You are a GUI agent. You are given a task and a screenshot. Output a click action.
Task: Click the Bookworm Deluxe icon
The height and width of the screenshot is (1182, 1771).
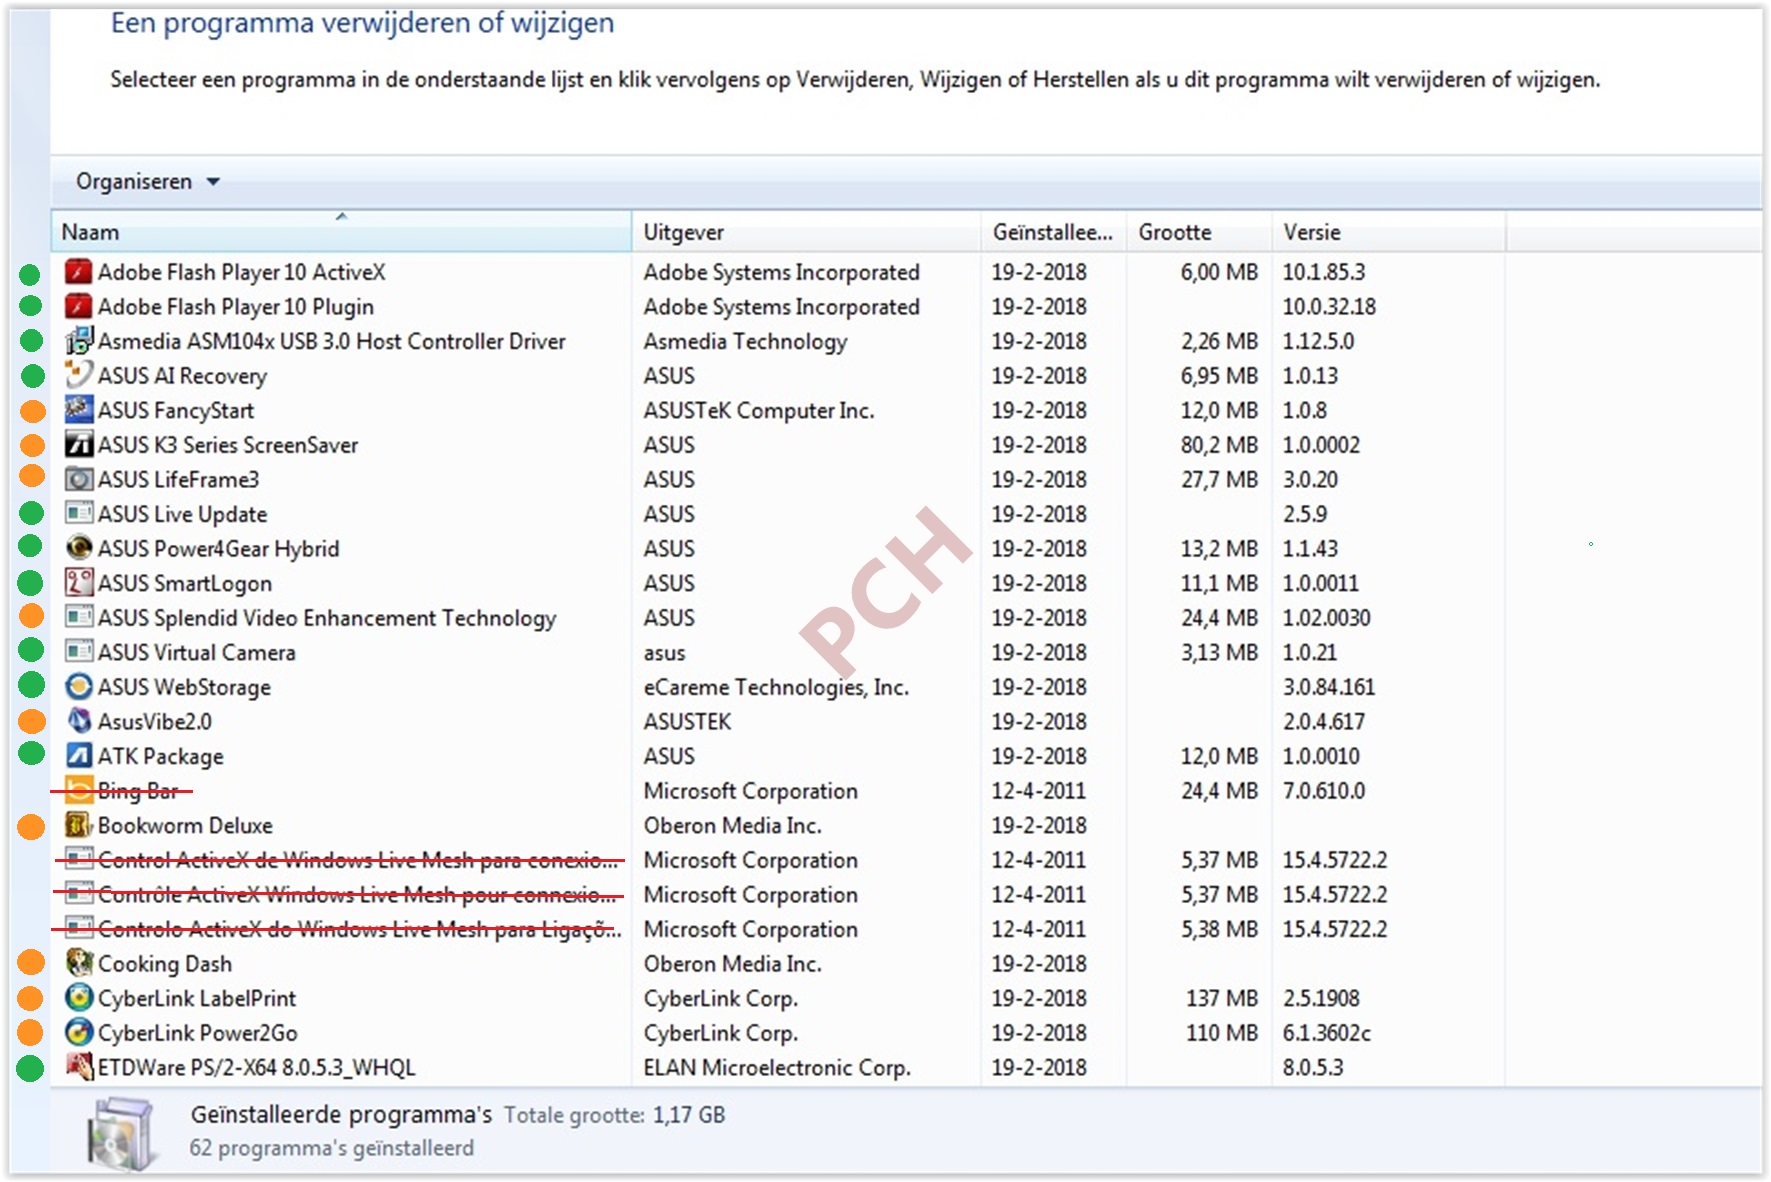[78, 825]
